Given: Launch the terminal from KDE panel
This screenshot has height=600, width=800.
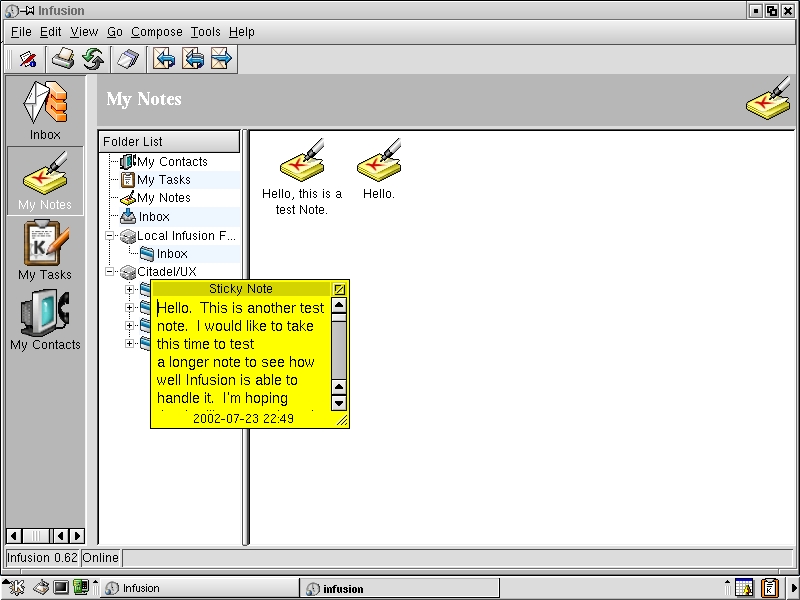Looking at the screenshot, I should click(61, 588).
